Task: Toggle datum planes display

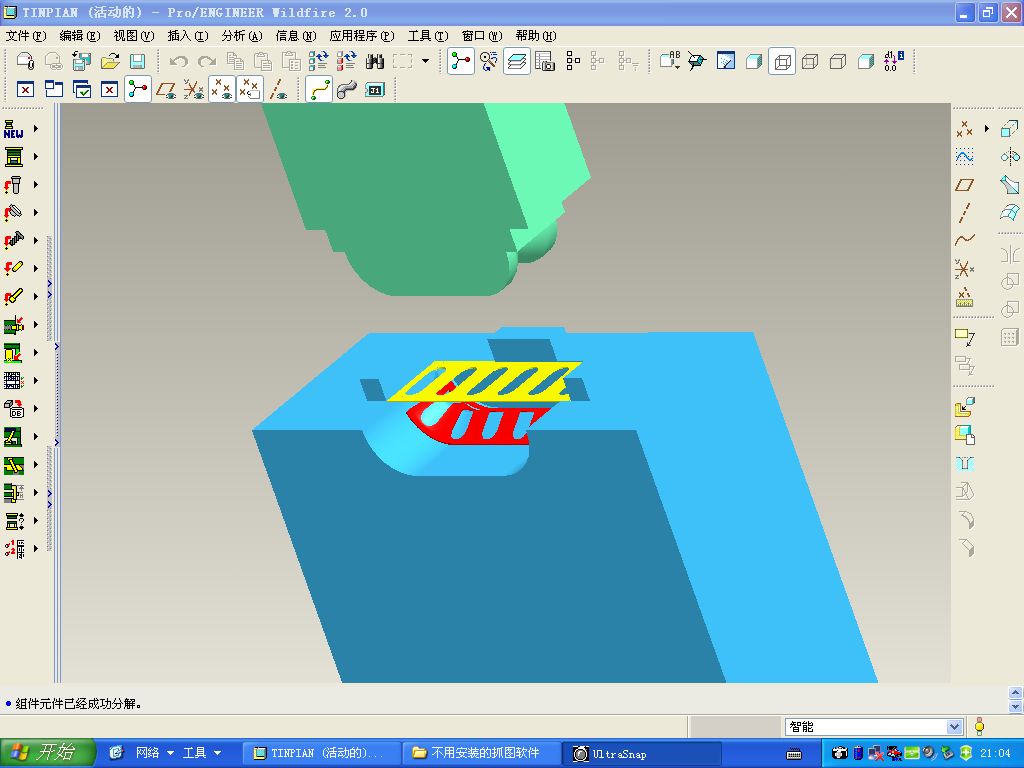Action: [166, 89]
